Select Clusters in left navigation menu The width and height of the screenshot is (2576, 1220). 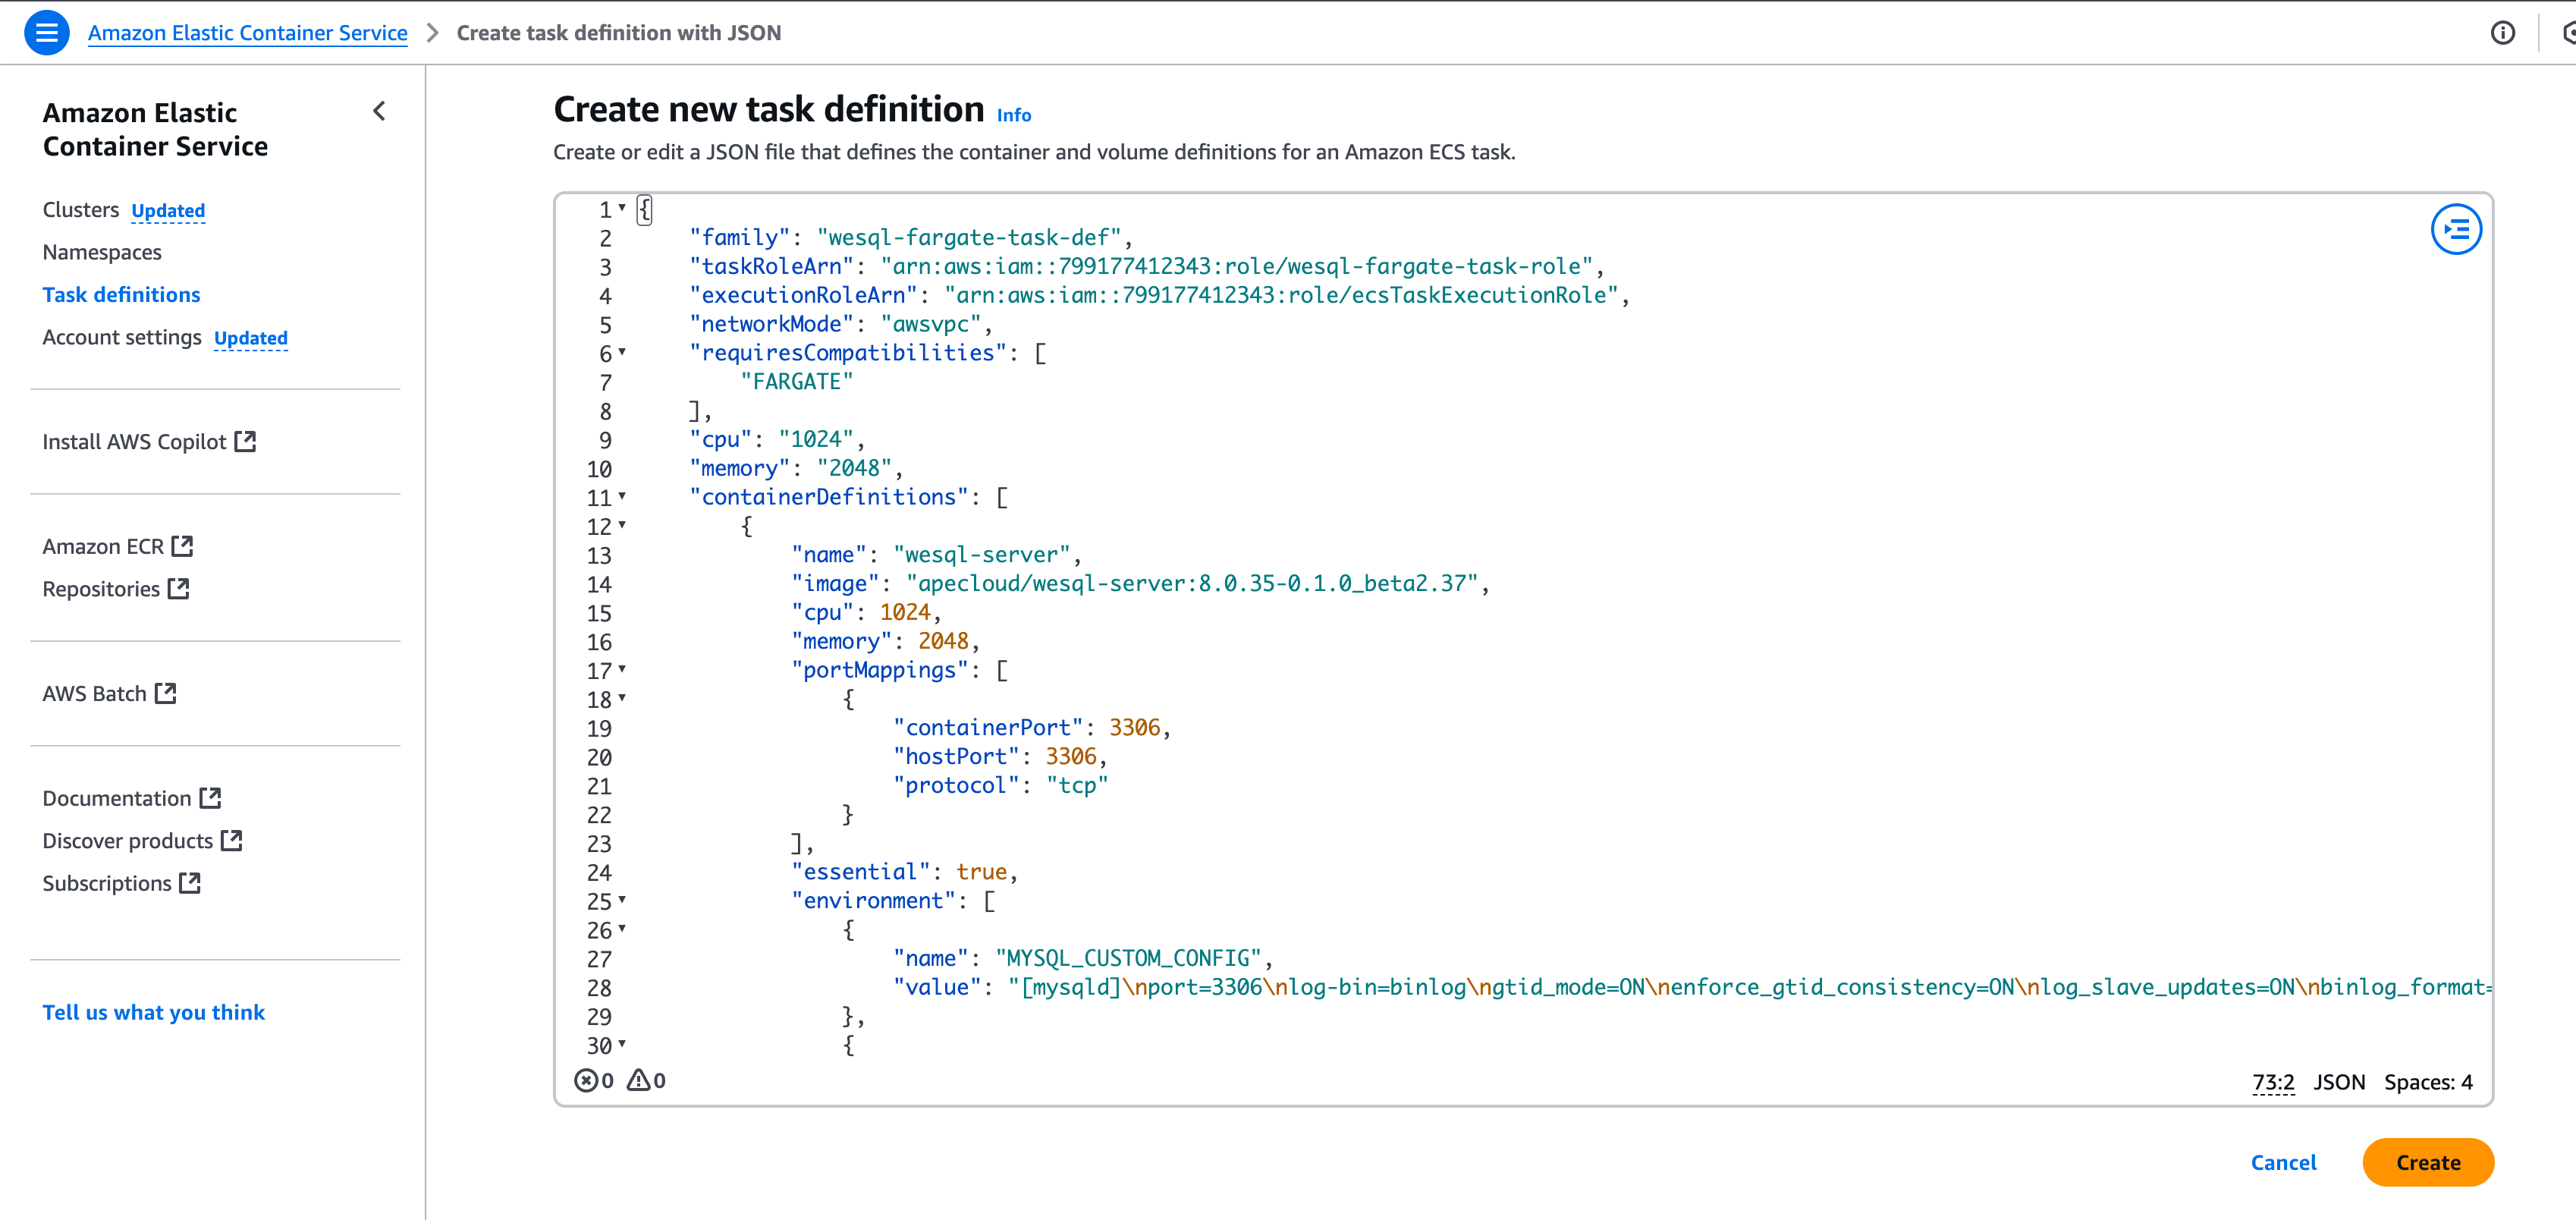coord(82,209)
